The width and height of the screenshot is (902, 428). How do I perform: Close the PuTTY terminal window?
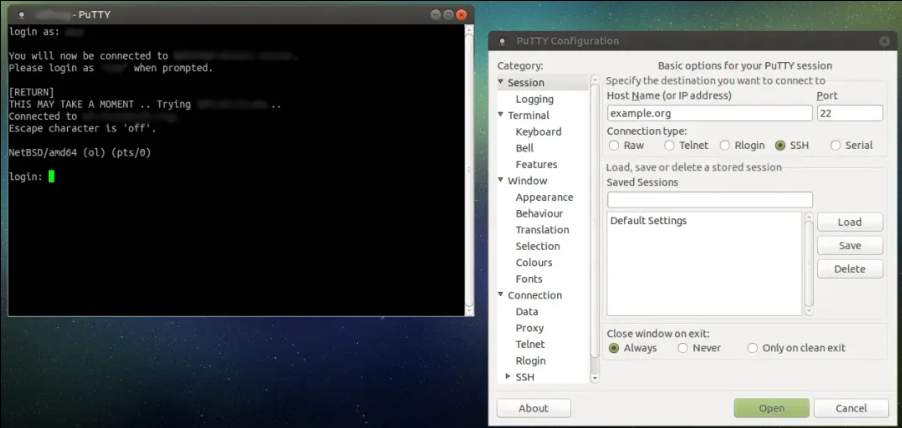(461, 15)
